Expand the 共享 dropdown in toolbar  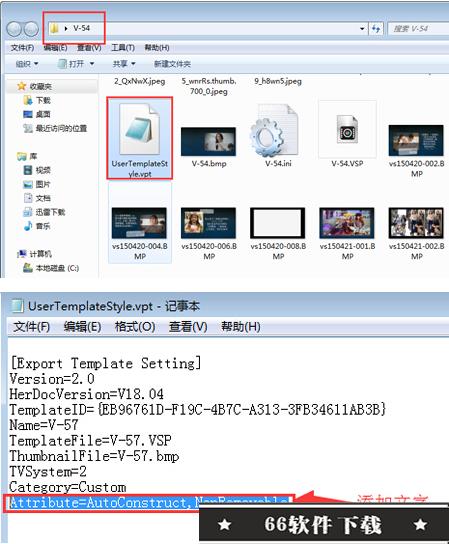click(x=124, y=64)
